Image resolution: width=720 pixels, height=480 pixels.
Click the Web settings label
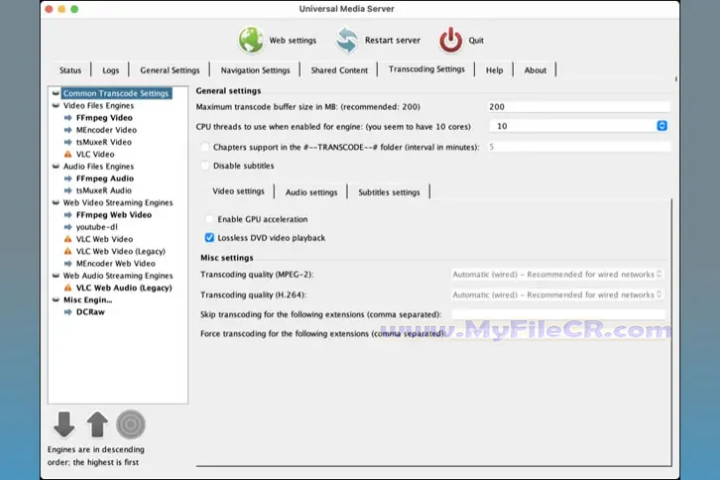pyautogui.click(x=292, y=40)
